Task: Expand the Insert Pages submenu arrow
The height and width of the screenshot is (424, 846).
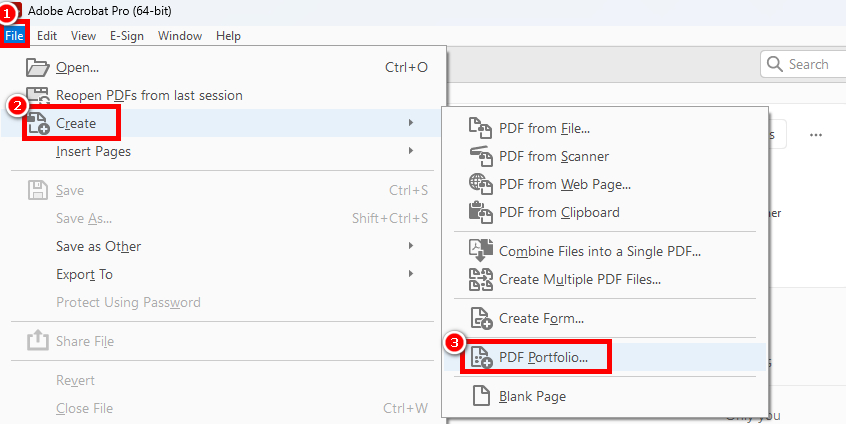Action: pos(411,151)
